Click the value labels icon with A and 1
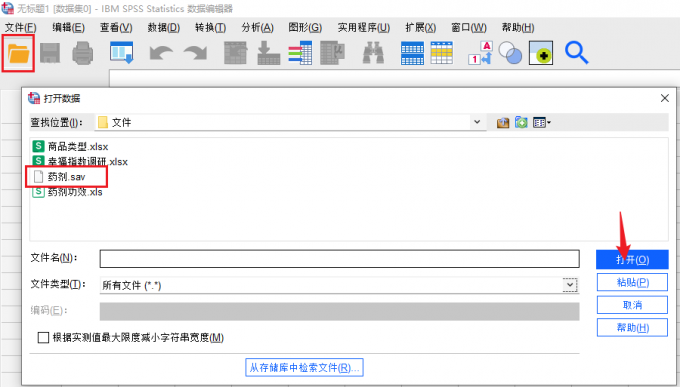Screen dimensions: 680x387 481,53
